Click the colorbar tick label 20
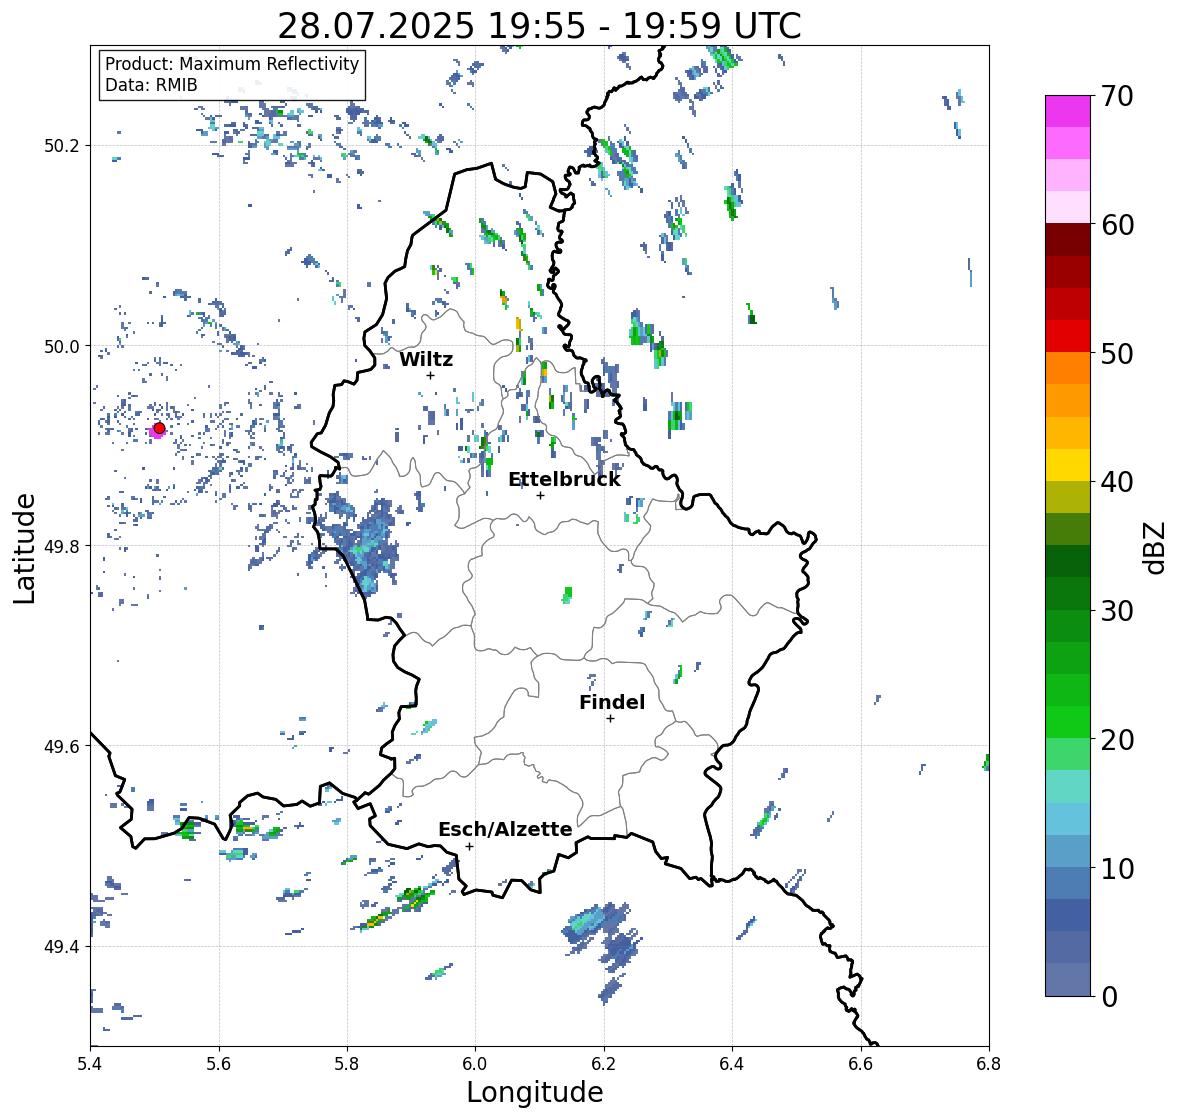Screen dimensions: 1179x1117 [1117, 740]
